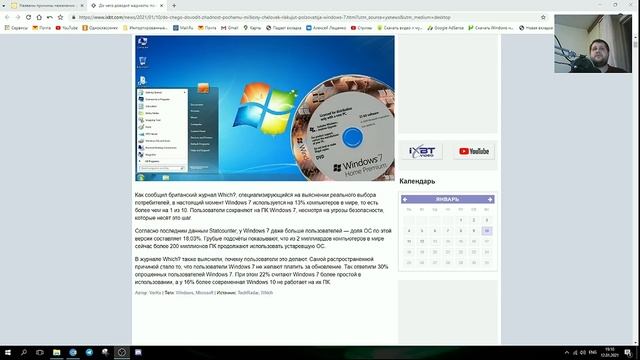
Task: Open Telegram from the taskbar
Action: tap(89, 352)
